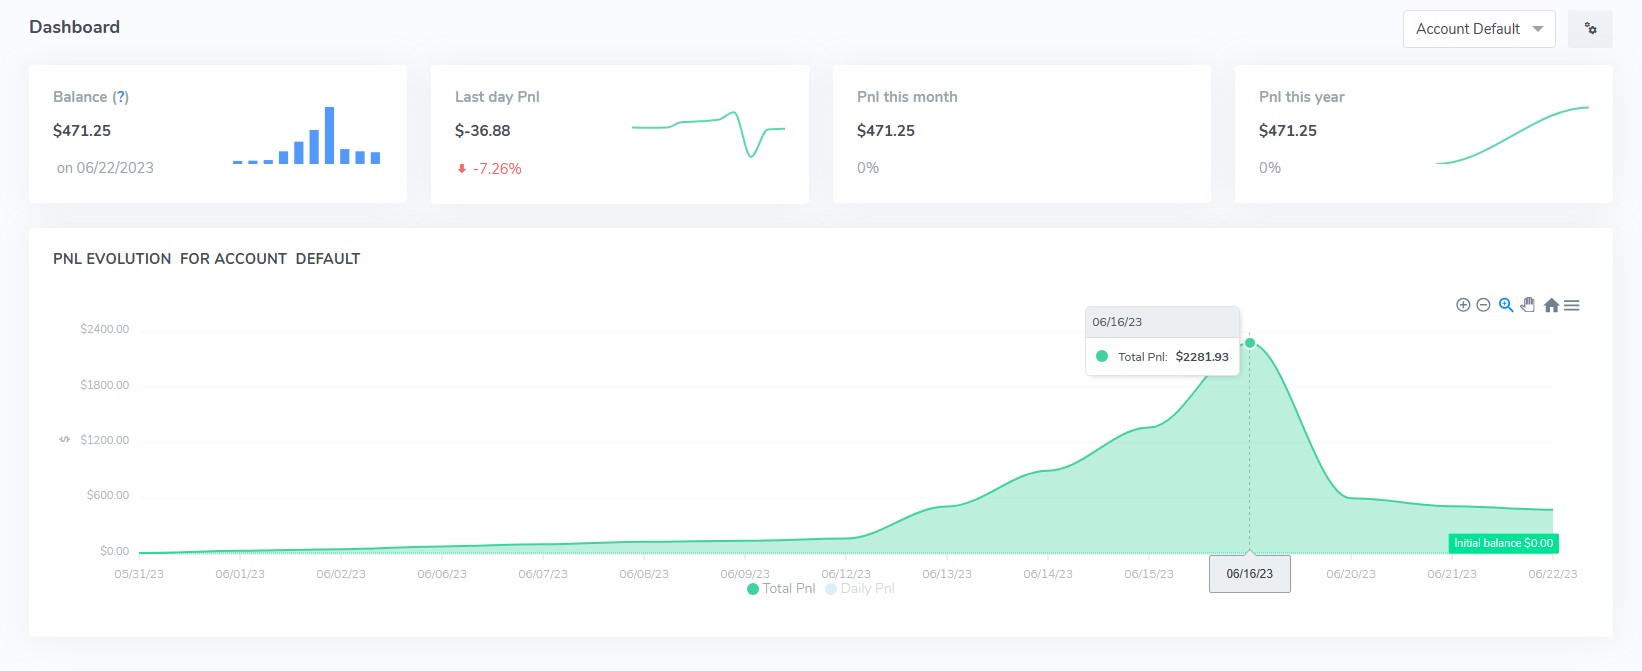Click the 06/16/23 x-axis date label
This screenshot has width=1642, height=671.
(1250, 574)
